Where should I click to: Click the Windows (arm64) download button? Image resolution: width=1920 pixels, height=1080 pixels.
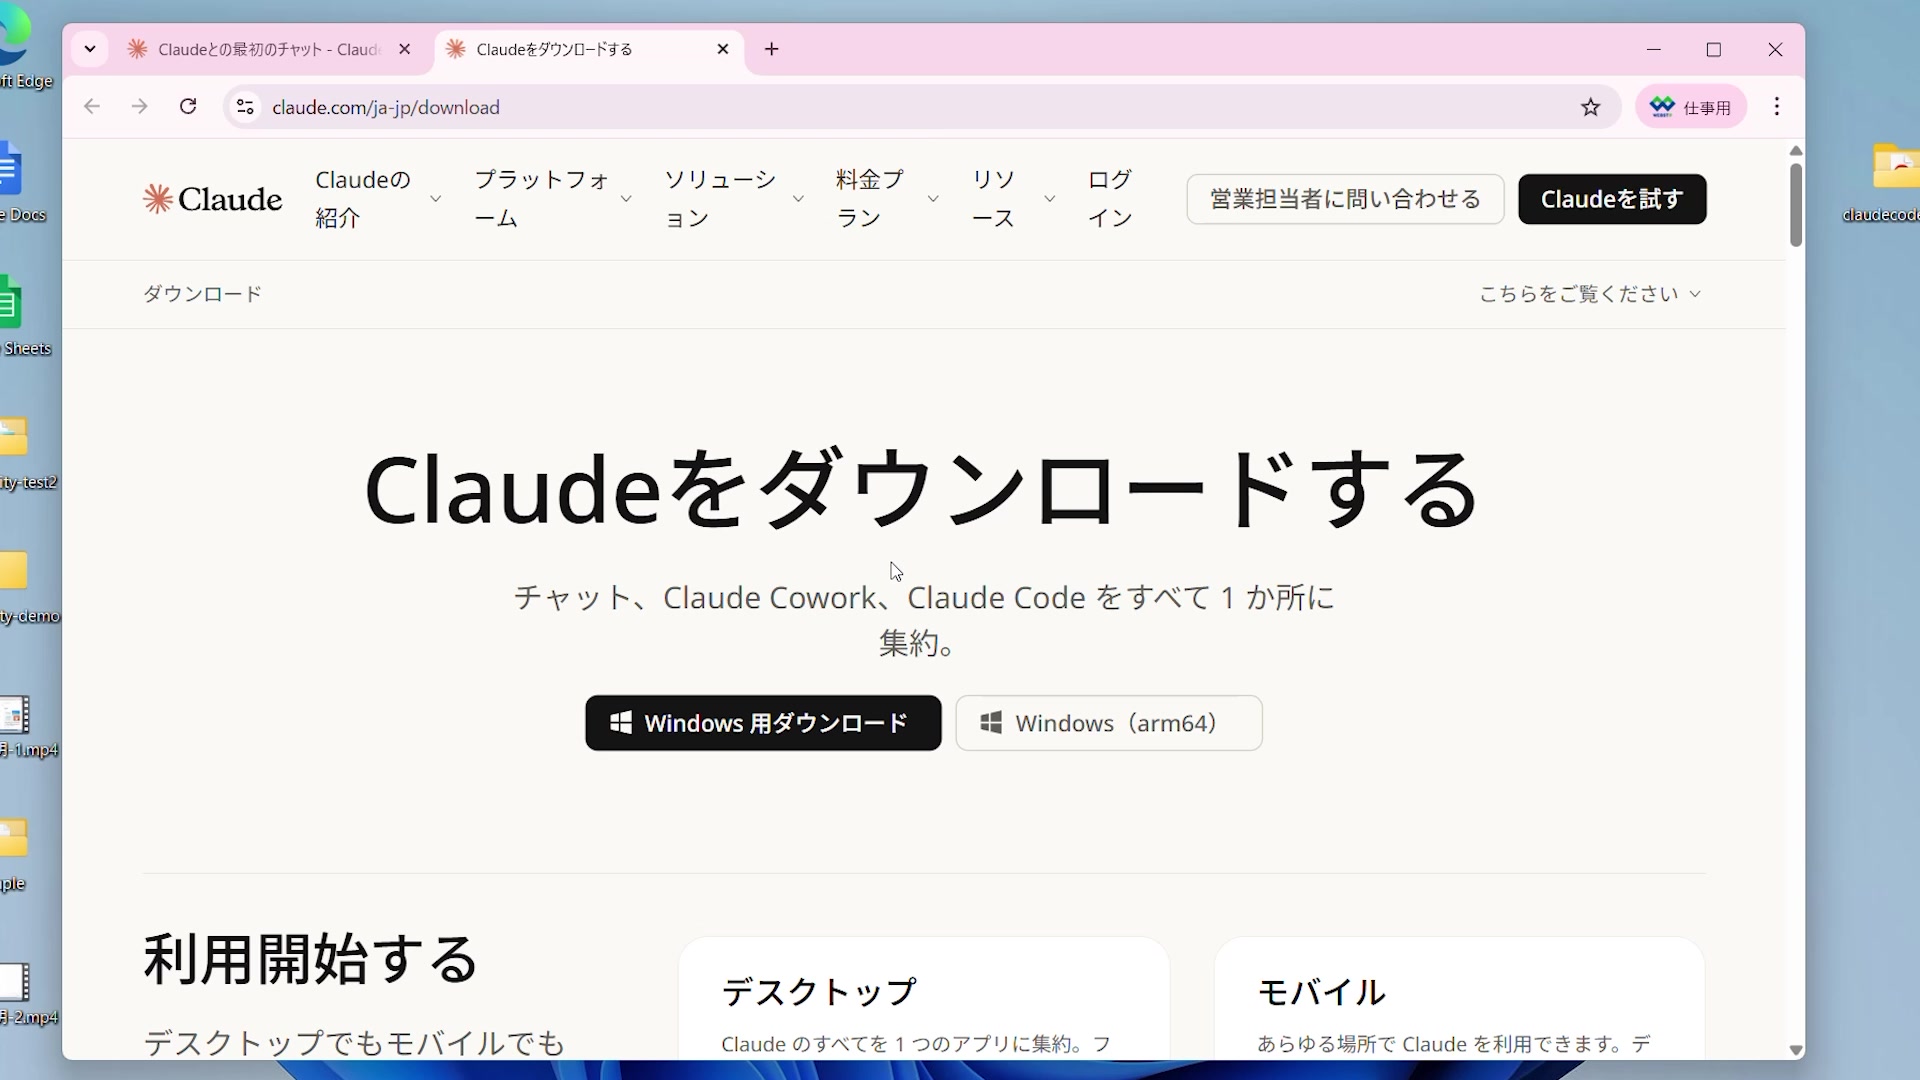(x=1108, y=723)
